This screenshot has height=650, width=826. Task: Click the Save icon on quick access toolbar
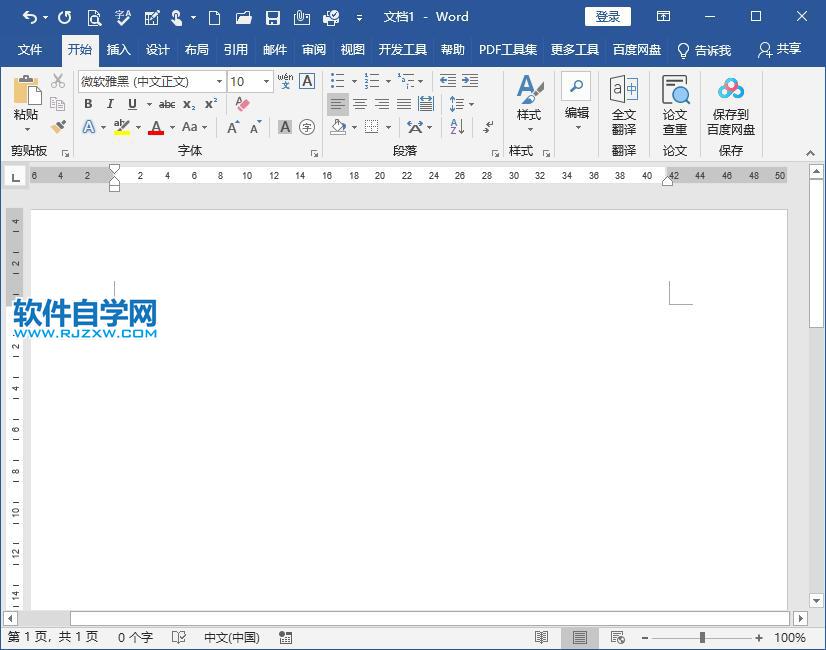[273, 17]
